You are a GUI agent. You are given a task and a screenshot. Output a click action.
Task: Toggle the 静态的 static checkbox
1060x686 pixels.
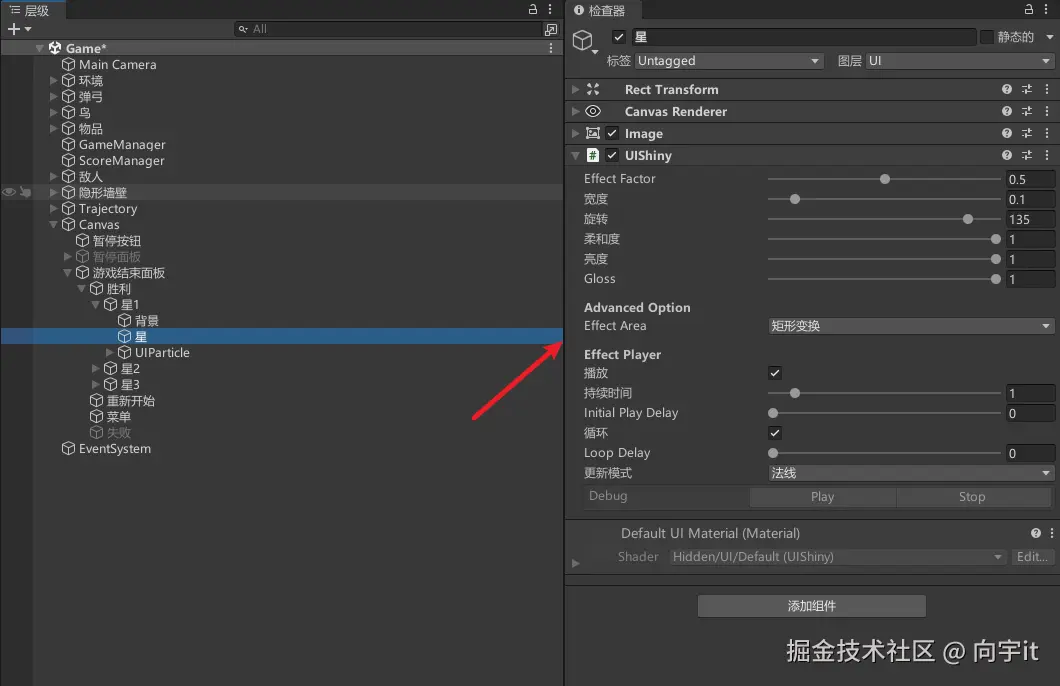[x=987, y=37]
